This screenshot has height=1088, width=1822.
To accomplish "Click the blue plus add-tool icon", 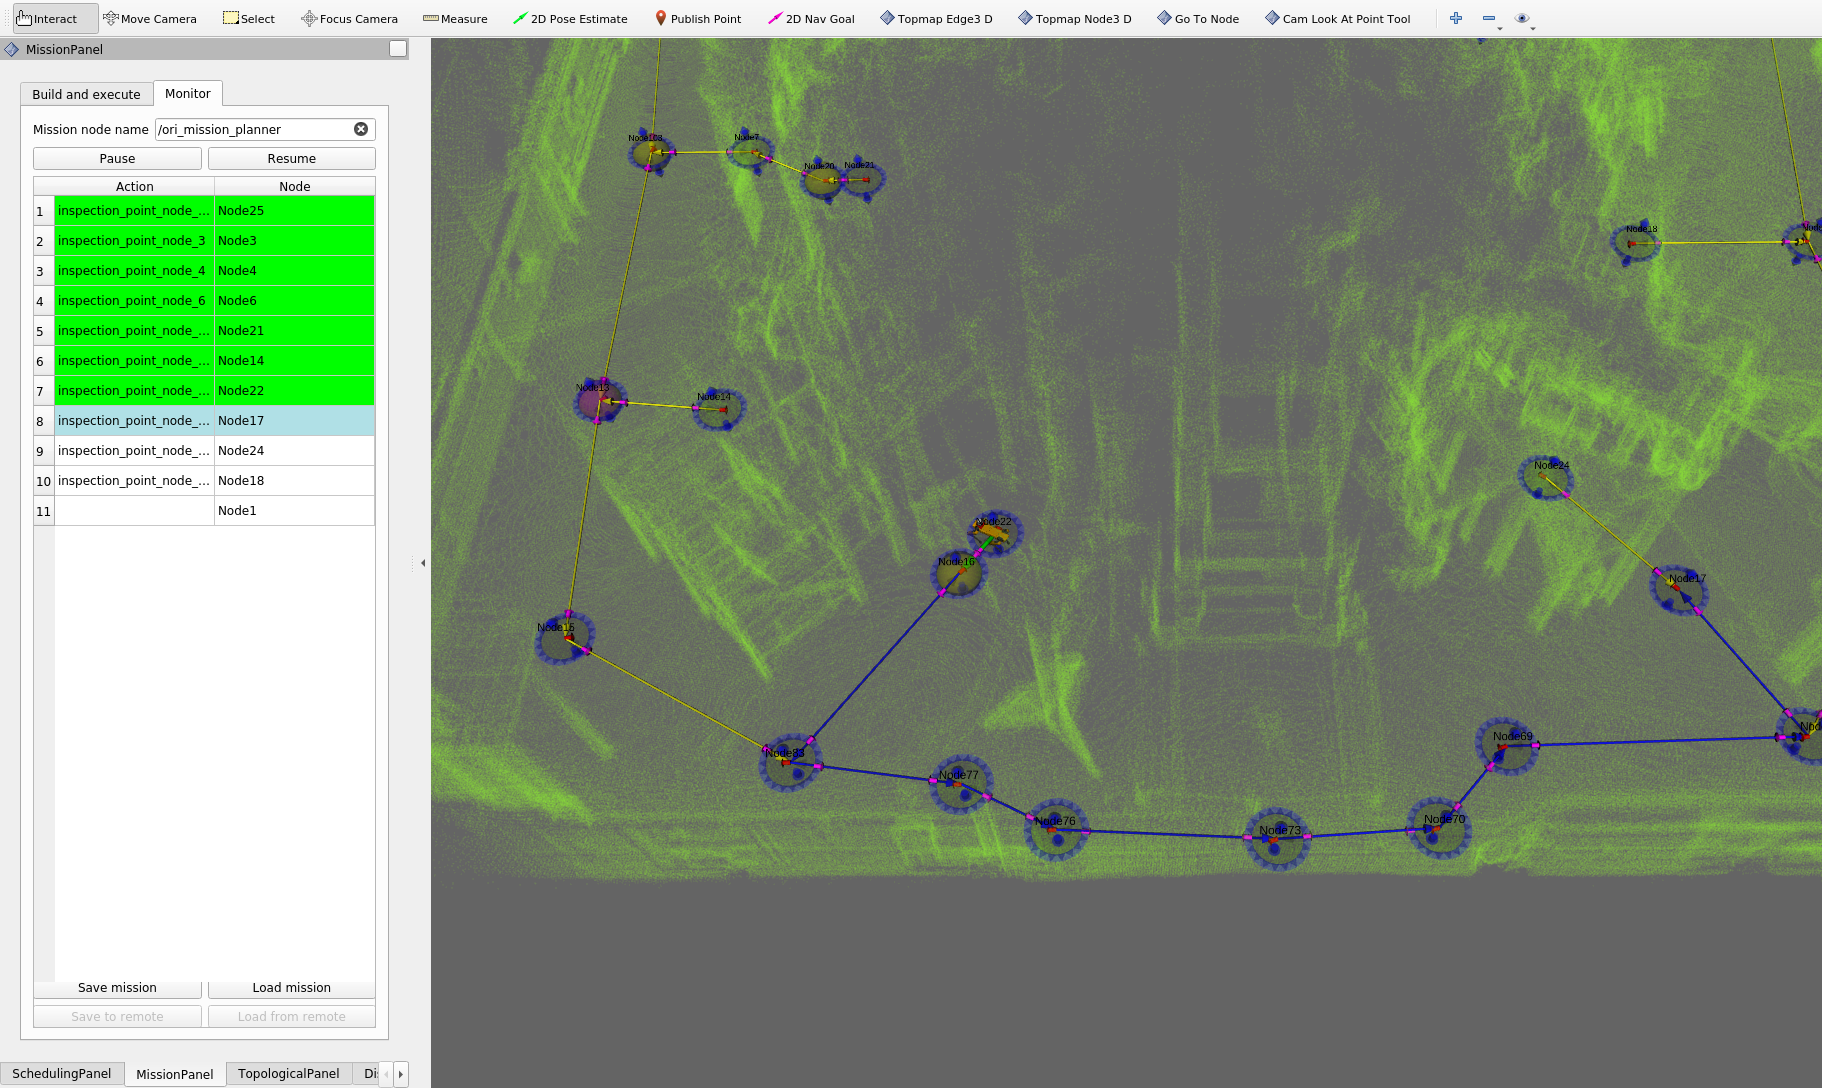I will pos(1456,18).
